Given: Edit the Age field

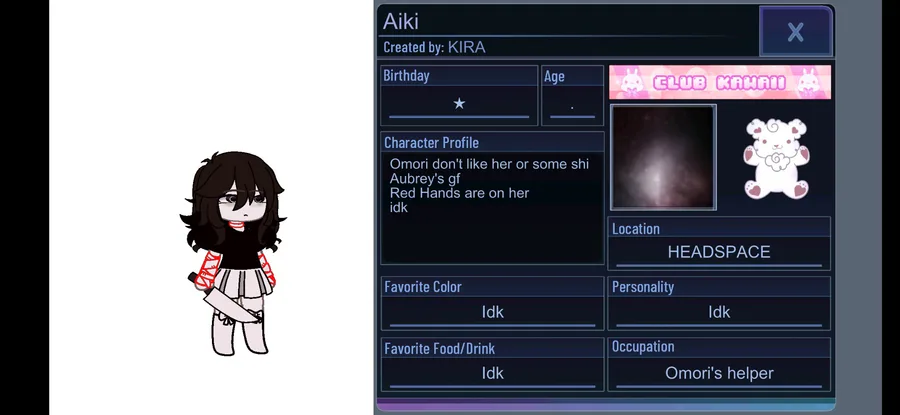Looking at the screenshot, I should coord(572,105).
